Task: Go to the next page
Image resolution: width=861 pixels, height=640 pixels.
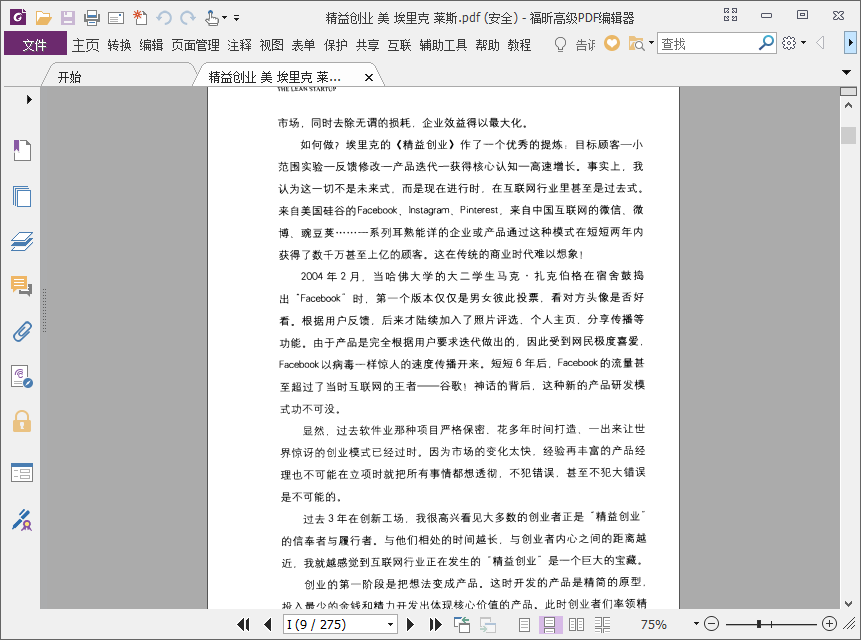Action: click(410, 624)
